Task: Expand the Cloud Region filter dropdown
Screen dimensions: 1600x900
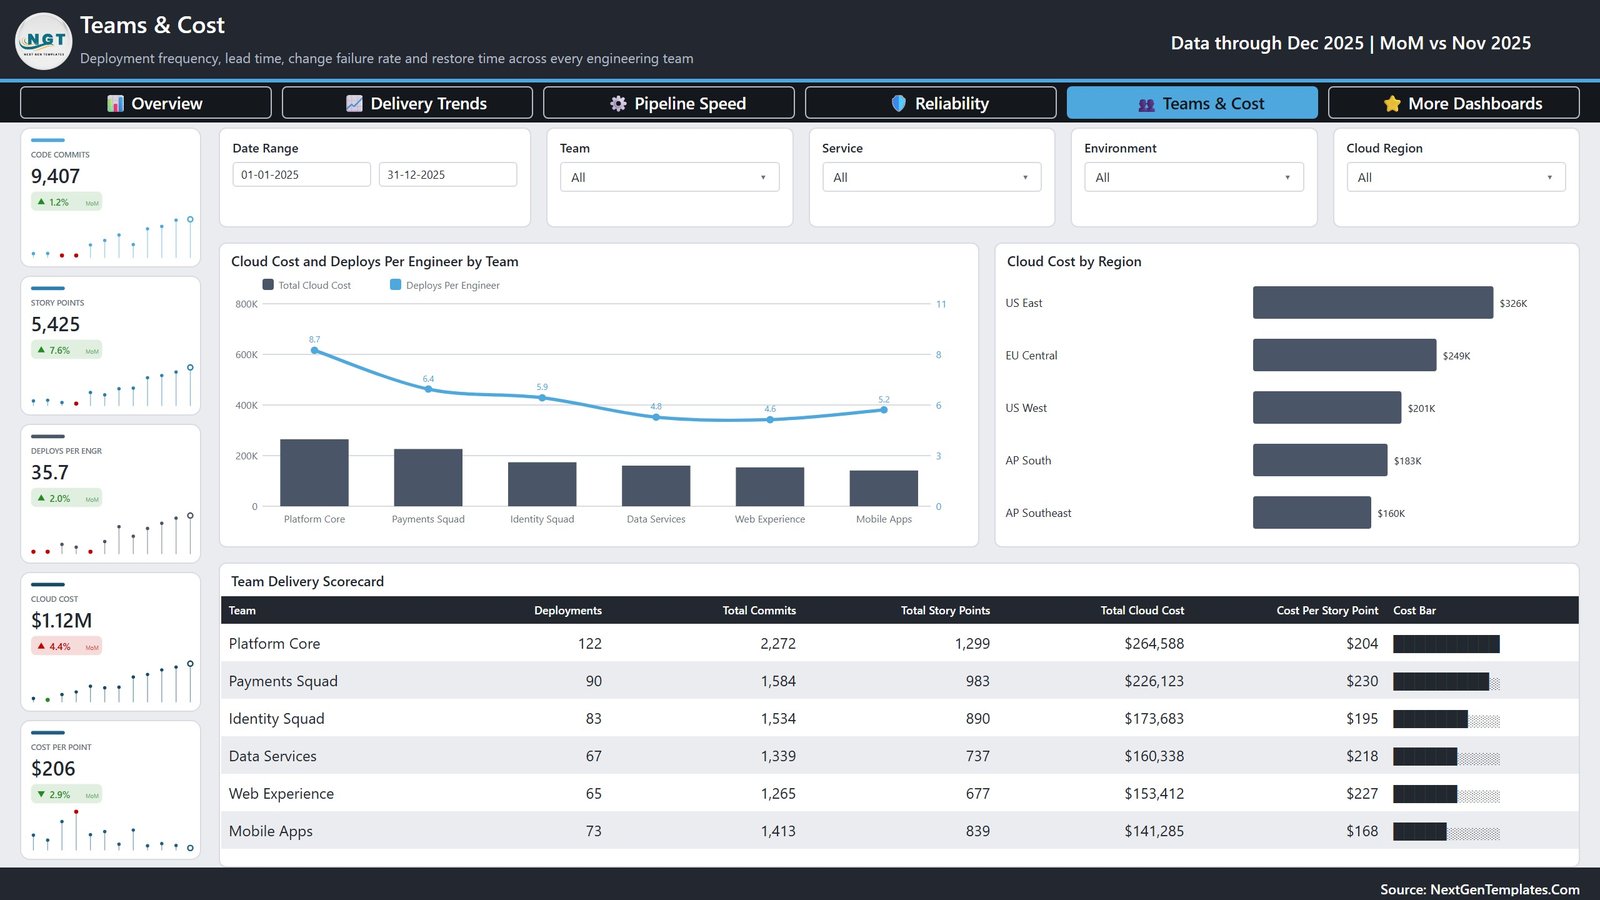Action: 1456,177
